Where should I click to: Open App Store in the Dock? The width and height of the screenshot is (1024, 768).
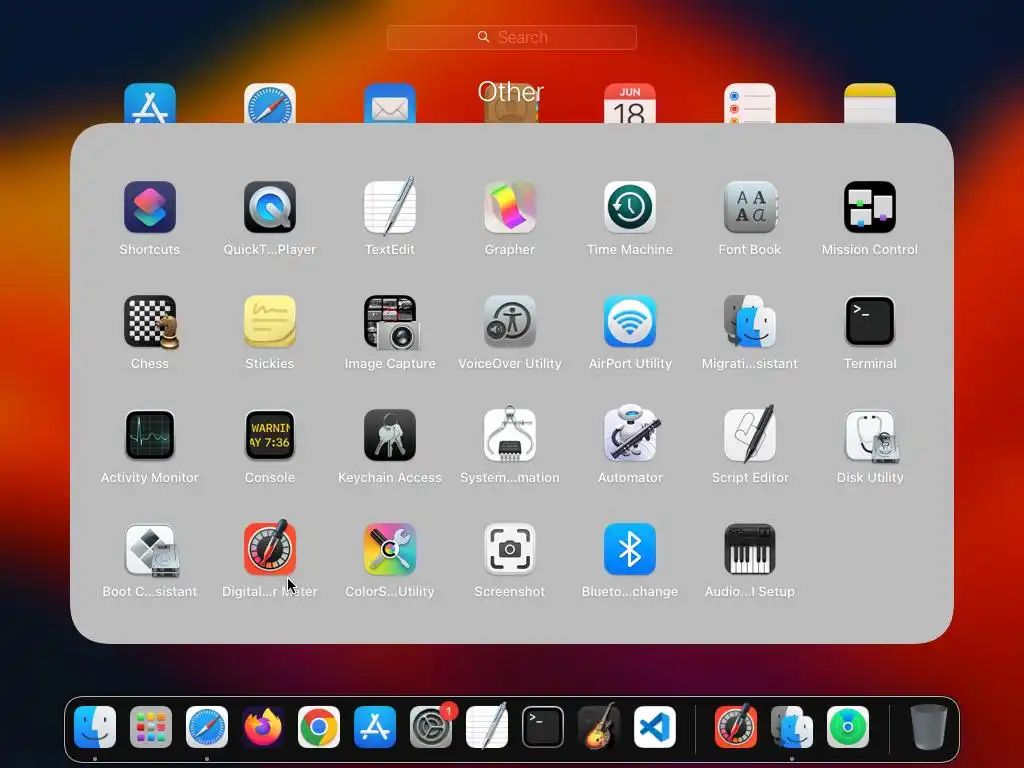pos(375,727)
